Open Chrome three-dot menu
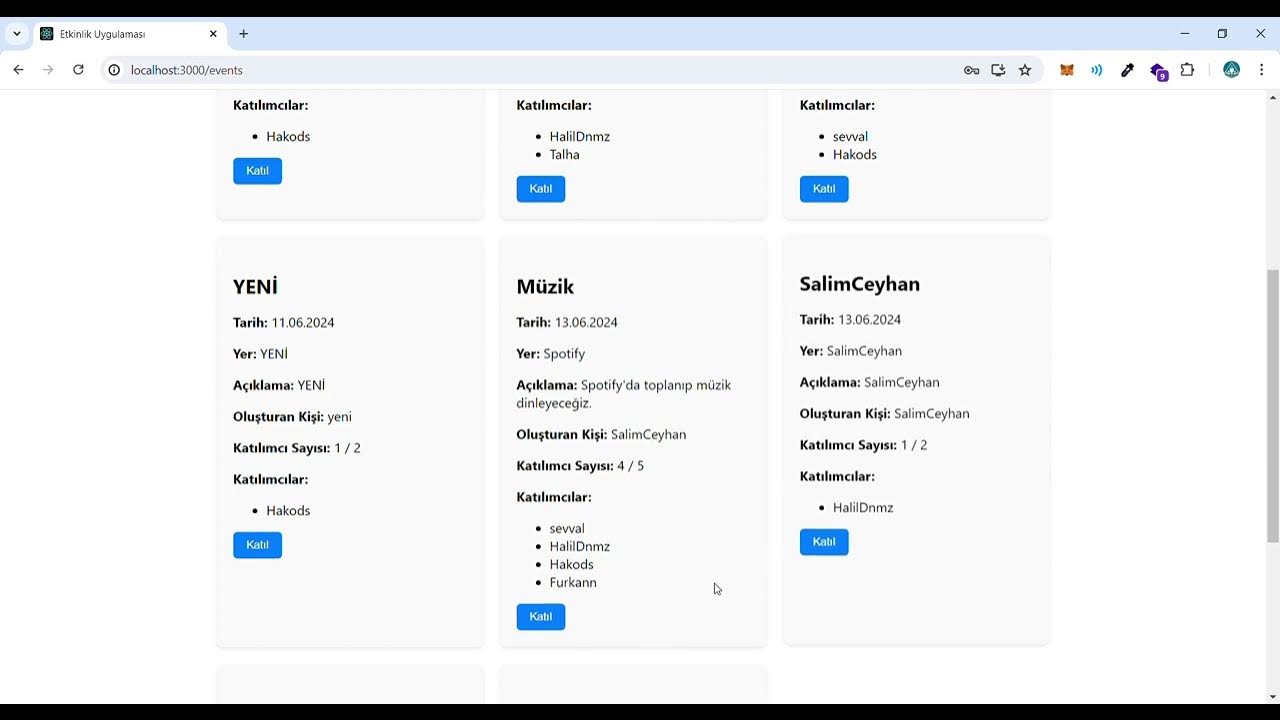 1261,70
